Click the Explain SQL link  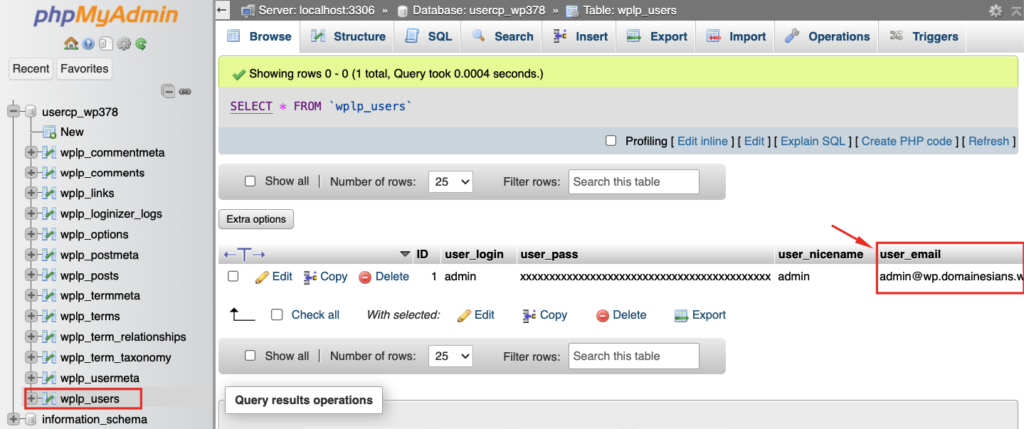(x=812, y=141)
